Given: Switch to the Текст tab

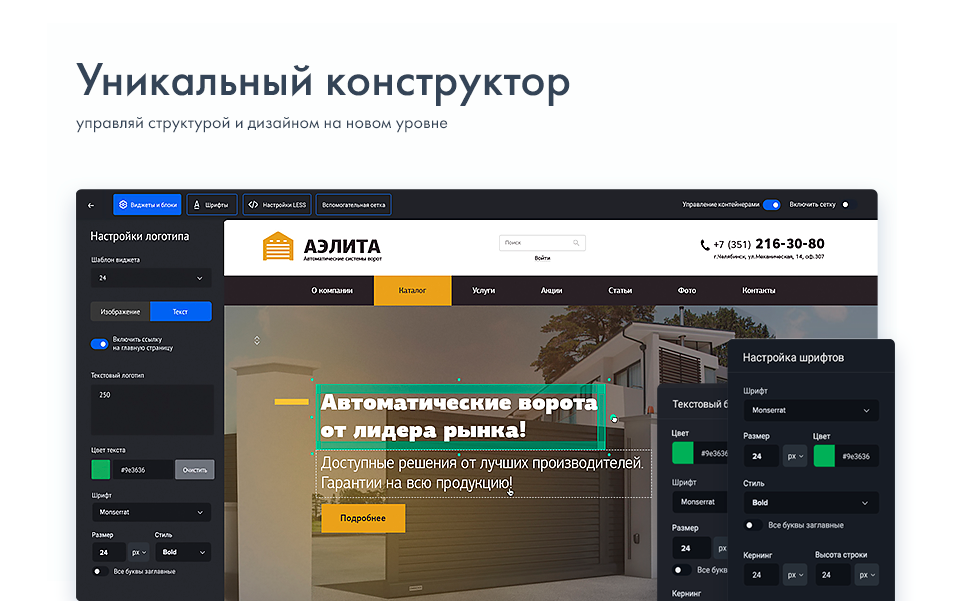Looking at the screenshot, I should coord(180,311).
